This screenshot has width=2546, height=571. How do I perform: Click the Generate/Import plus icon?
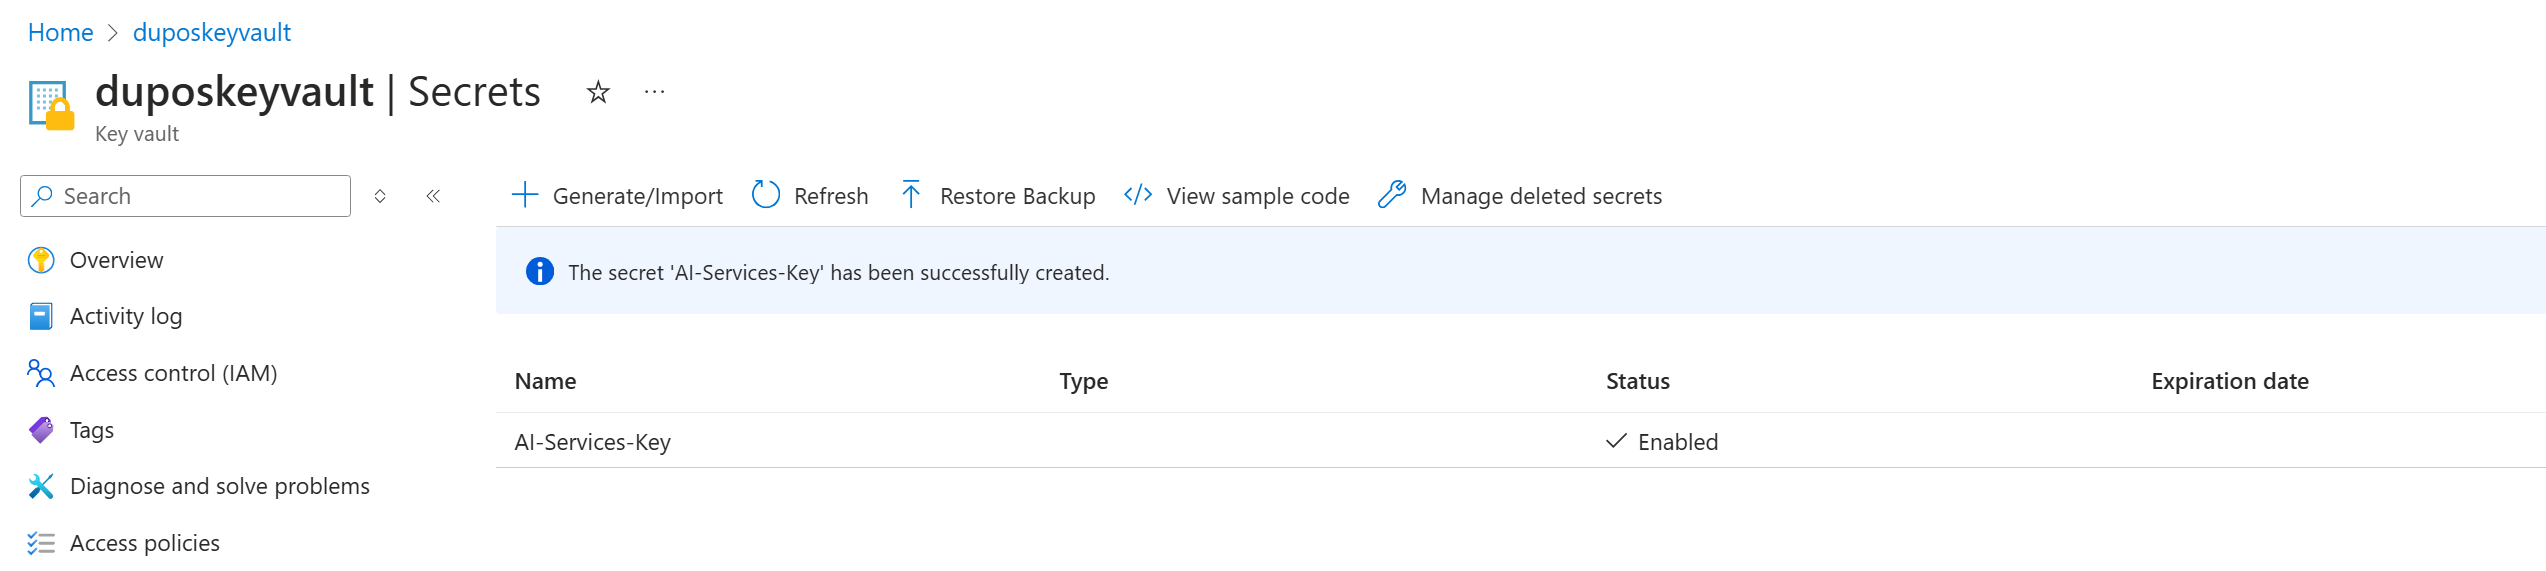click(525, 195)
